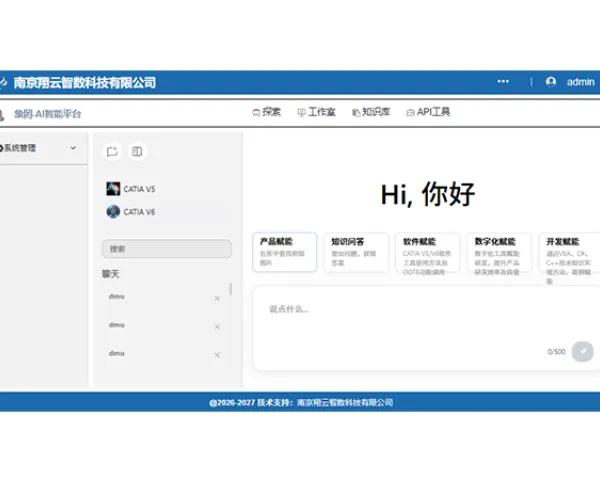Screen dimensions: 600x480
Task: Delete the second dmu chat
Action: (x=217, y=327)
